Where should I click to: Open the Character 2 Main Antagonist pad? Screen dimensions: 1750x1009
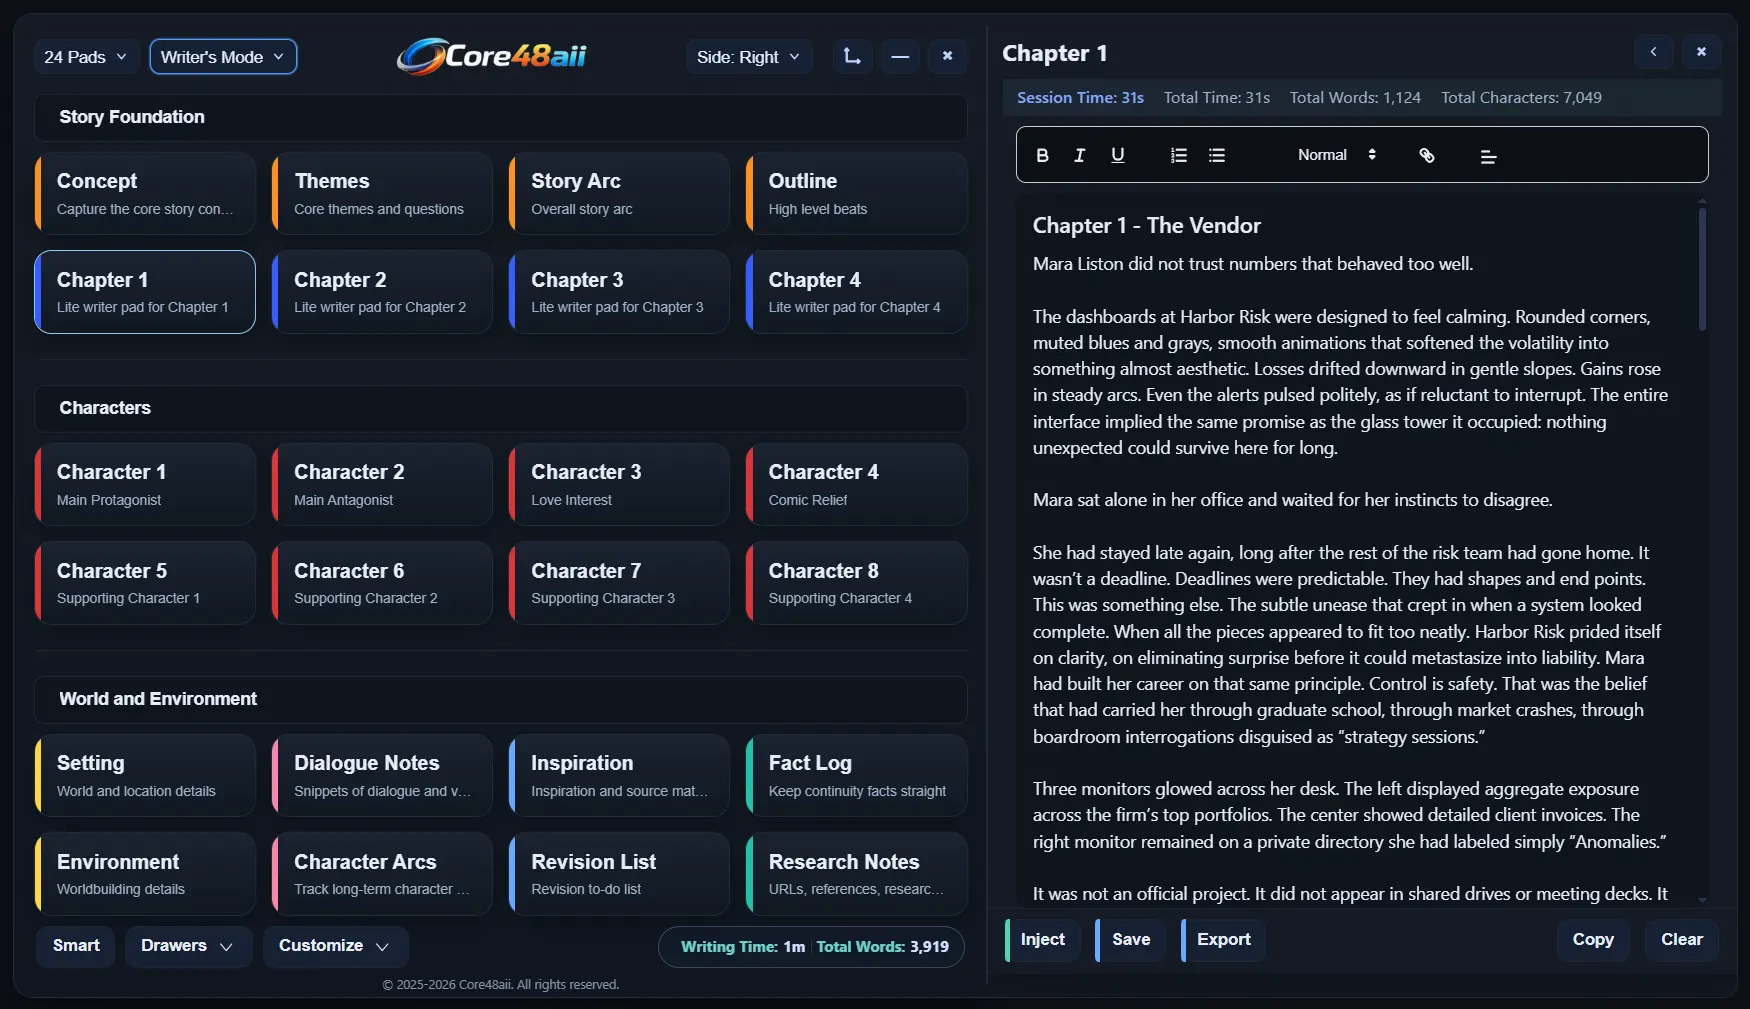click(381, 484)
